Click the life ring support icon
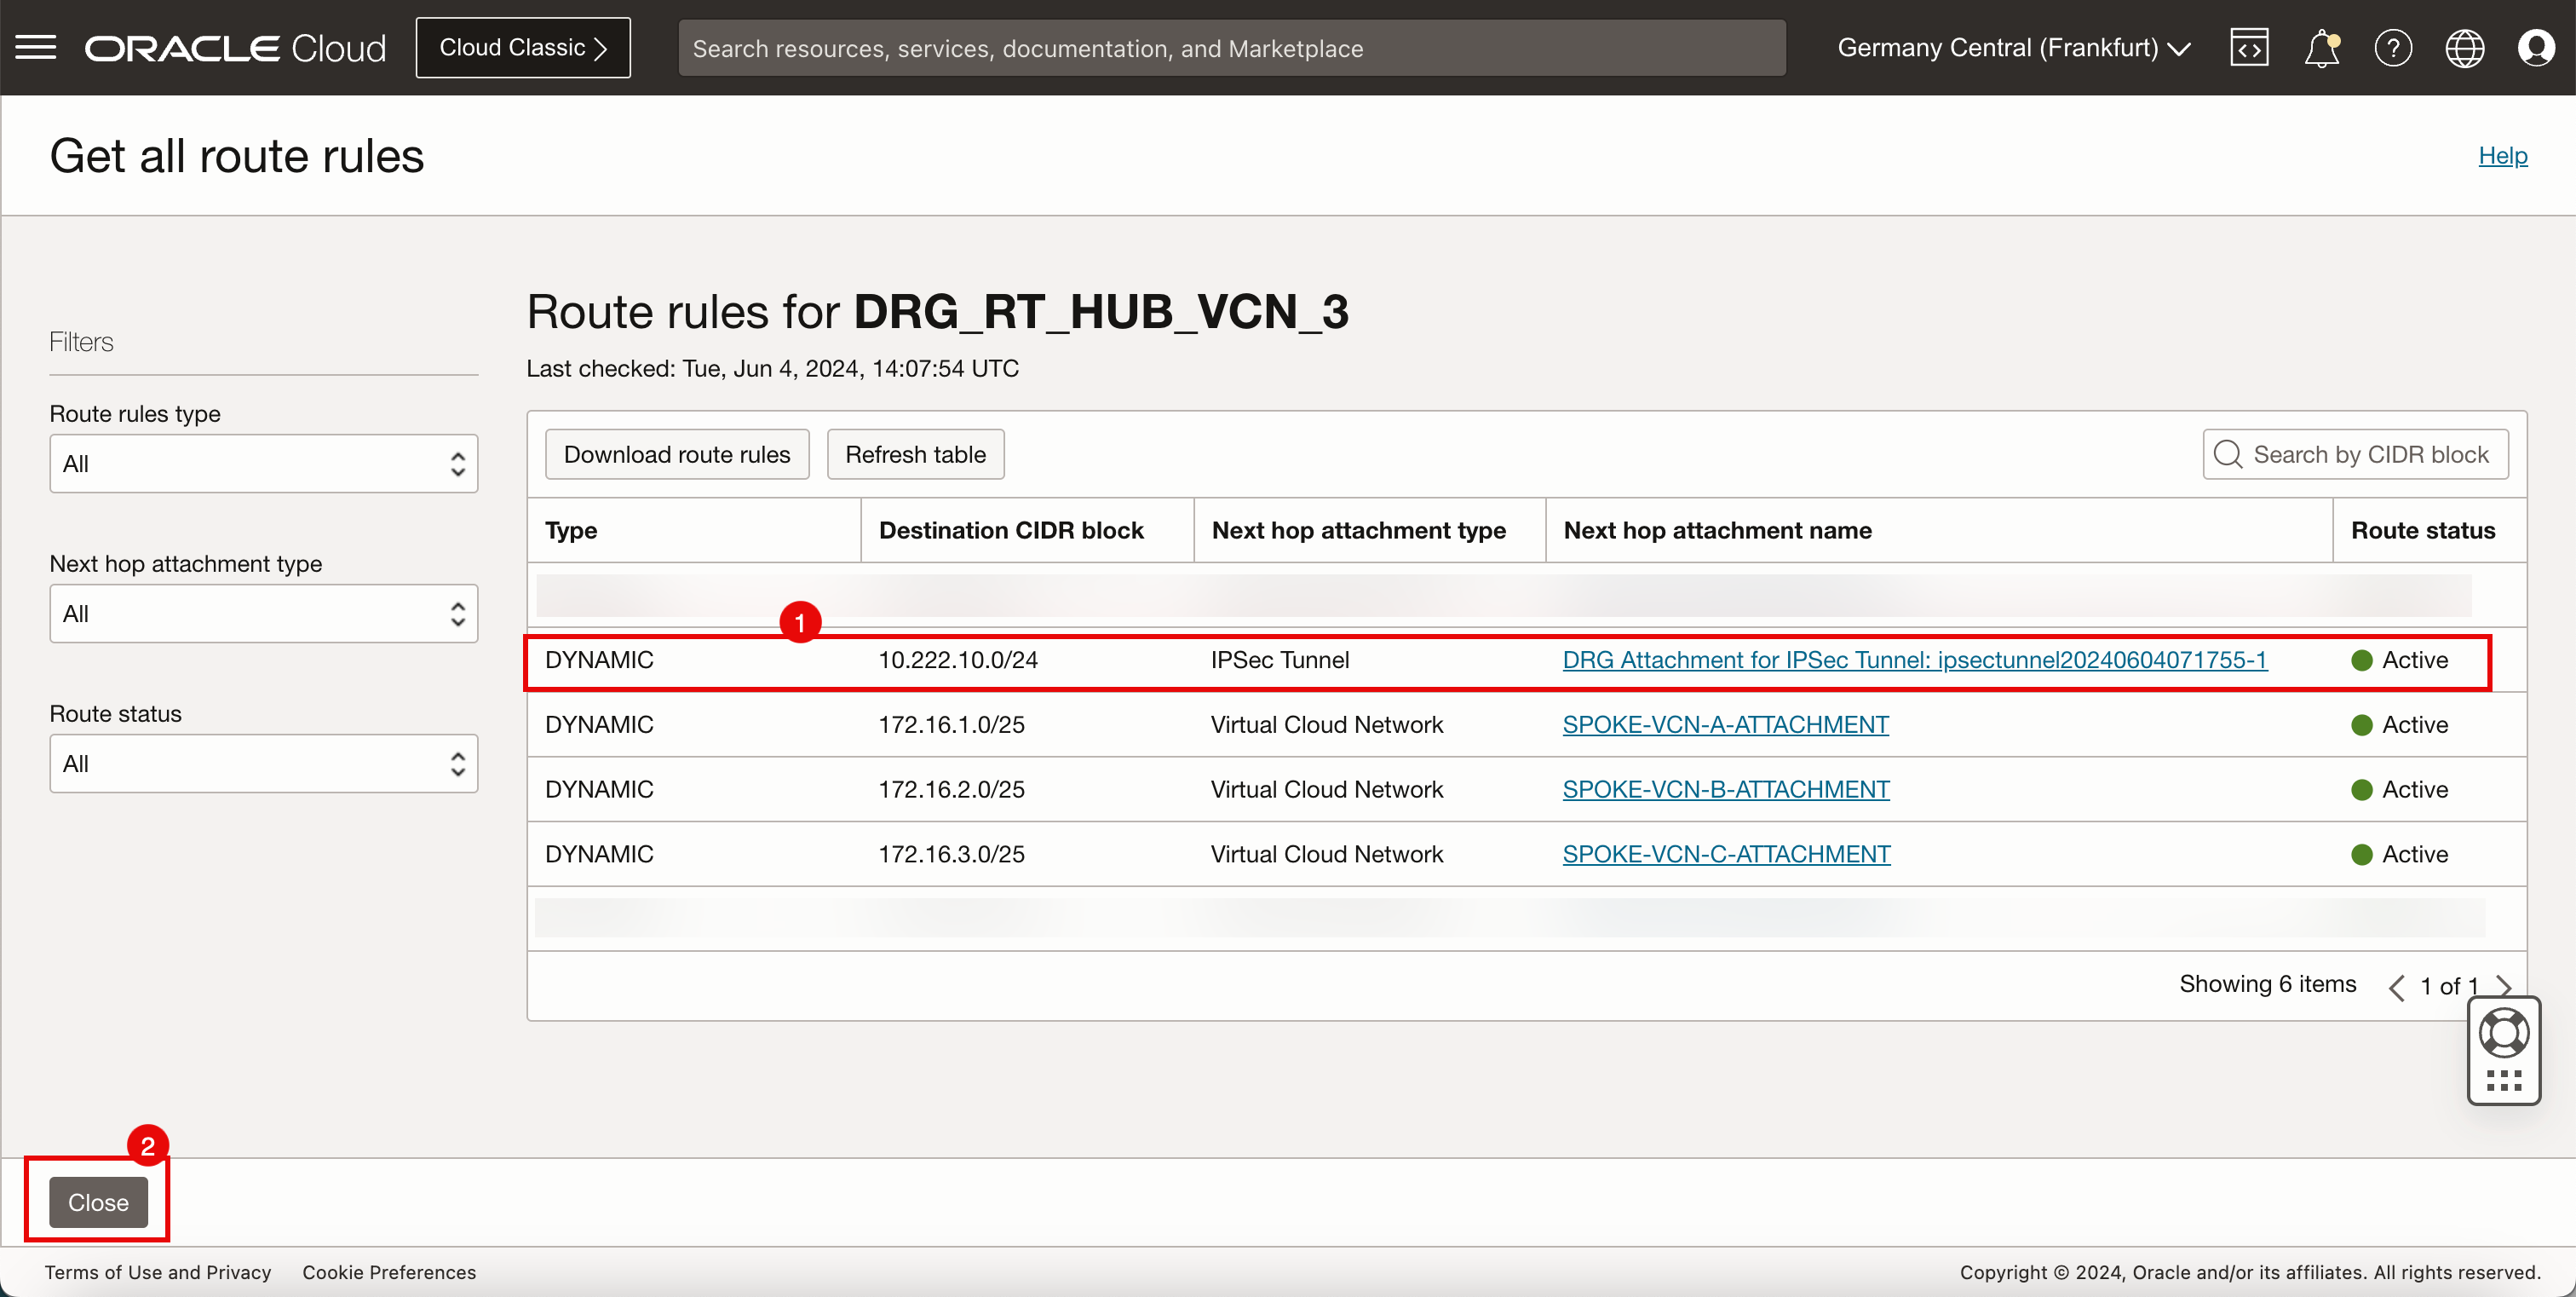Screen dimensions: 2576x1297 coord(2503,1033)
